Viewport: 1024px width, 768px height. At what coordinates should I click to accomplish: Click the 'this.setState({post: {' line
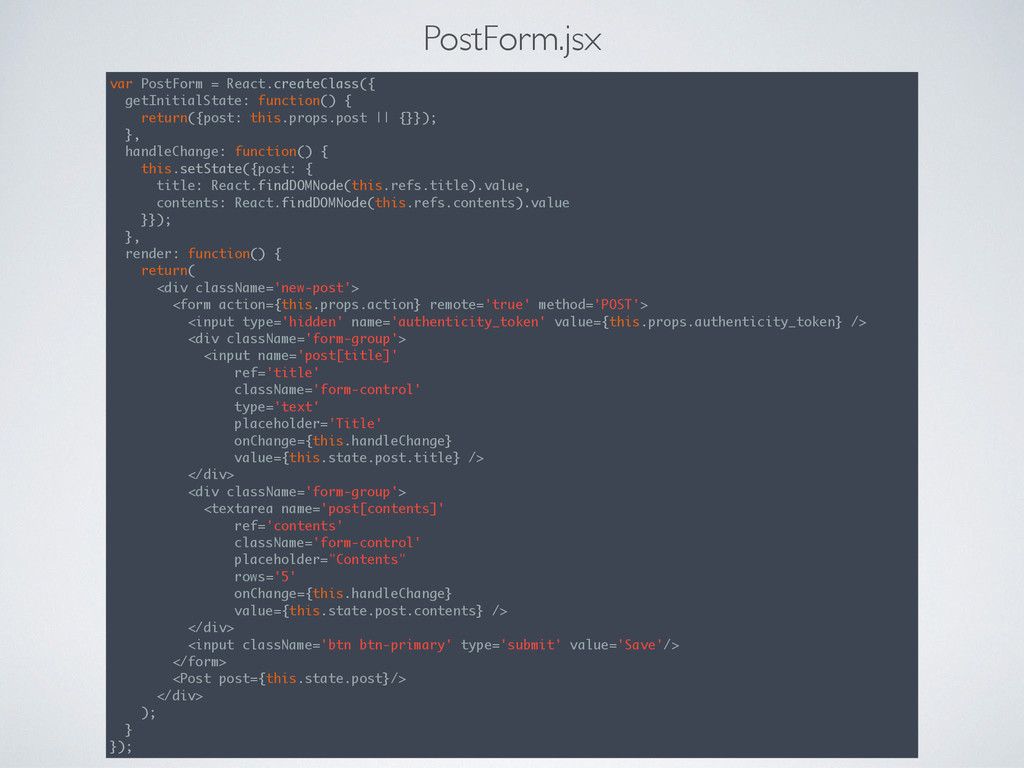(x=227, y=168)
